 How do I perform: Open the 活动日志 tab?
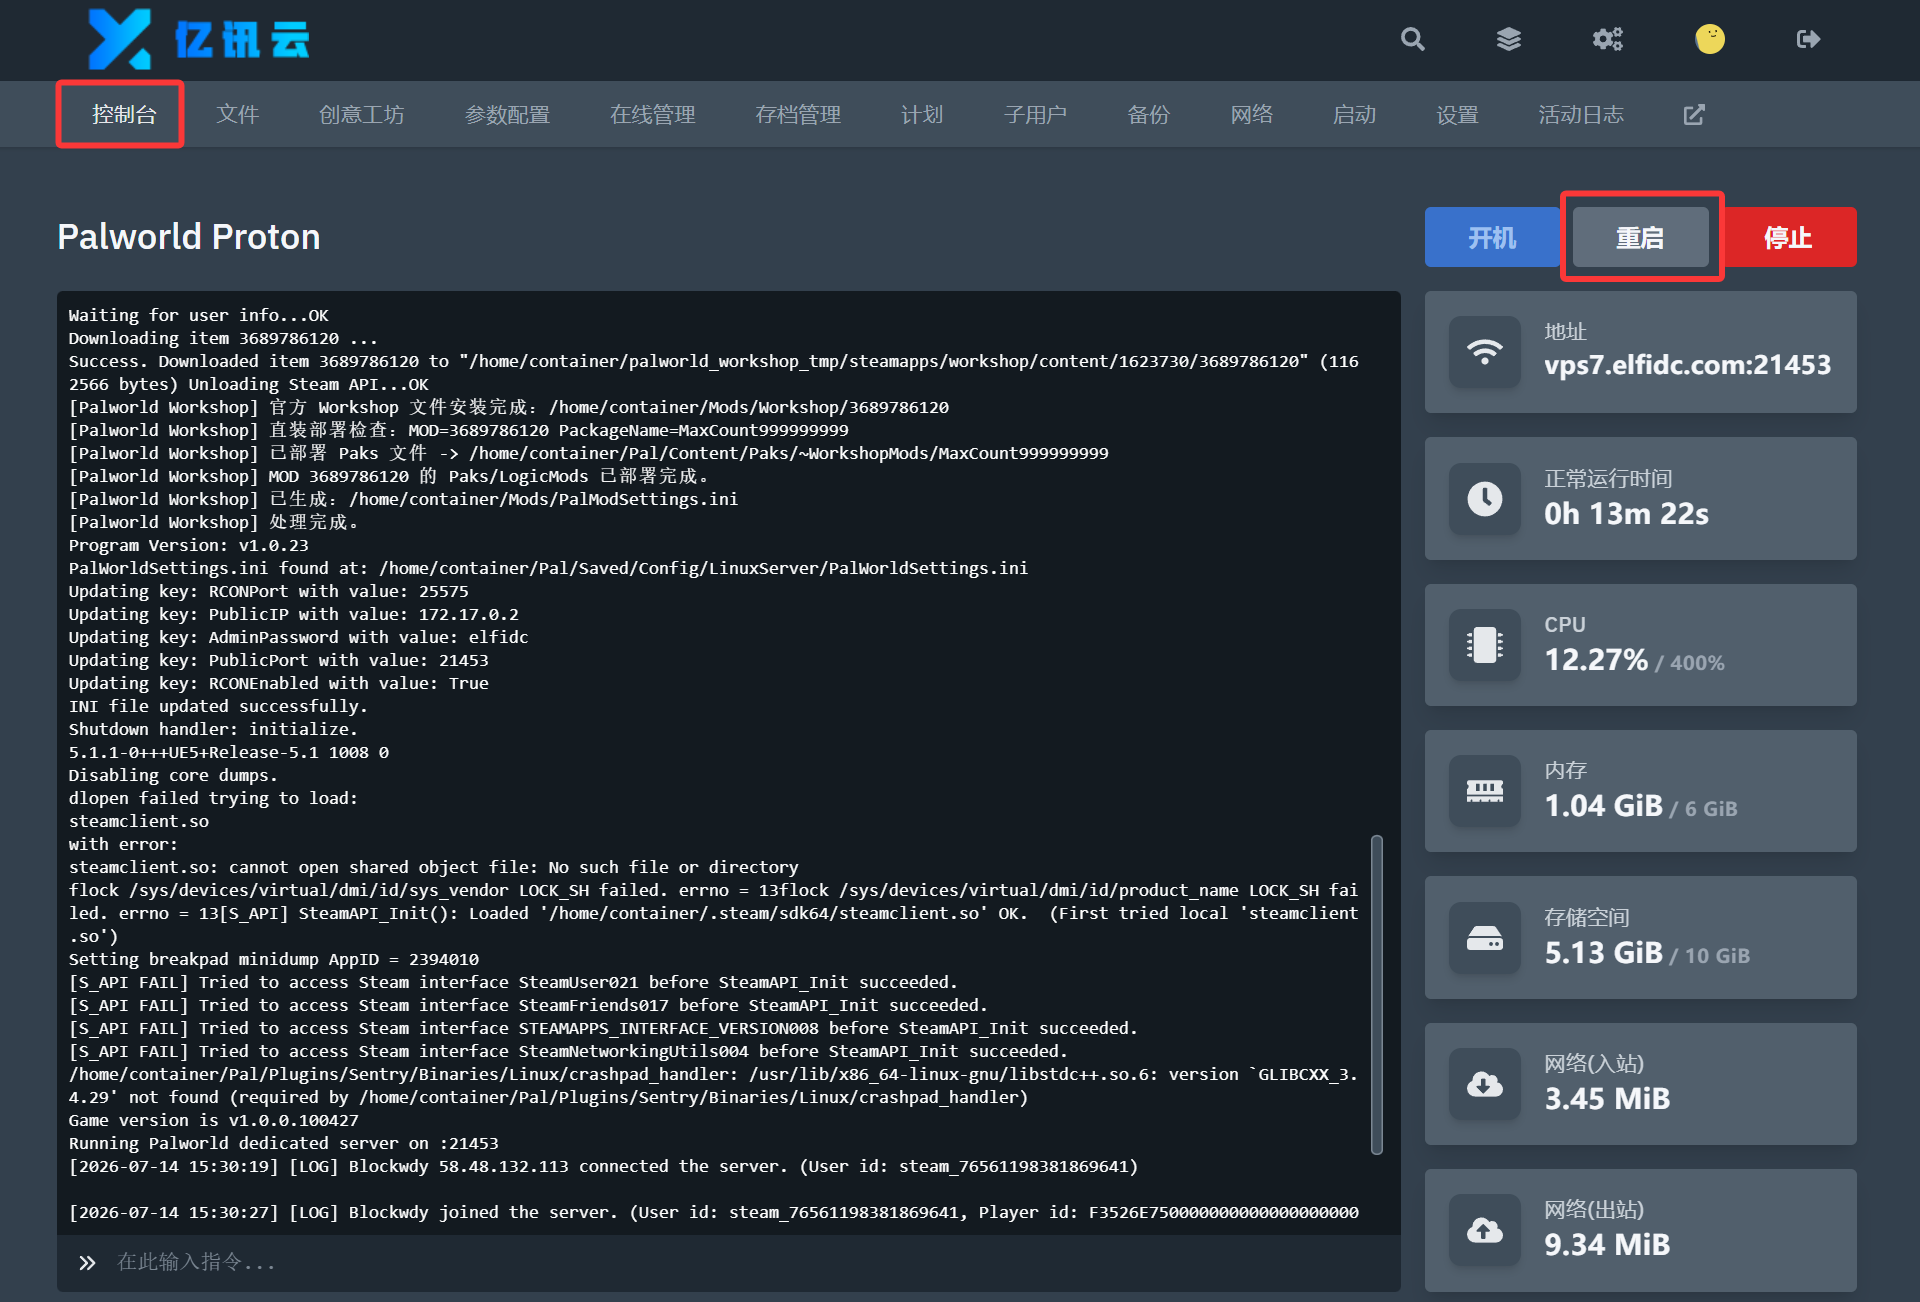tap(1581, 115)
